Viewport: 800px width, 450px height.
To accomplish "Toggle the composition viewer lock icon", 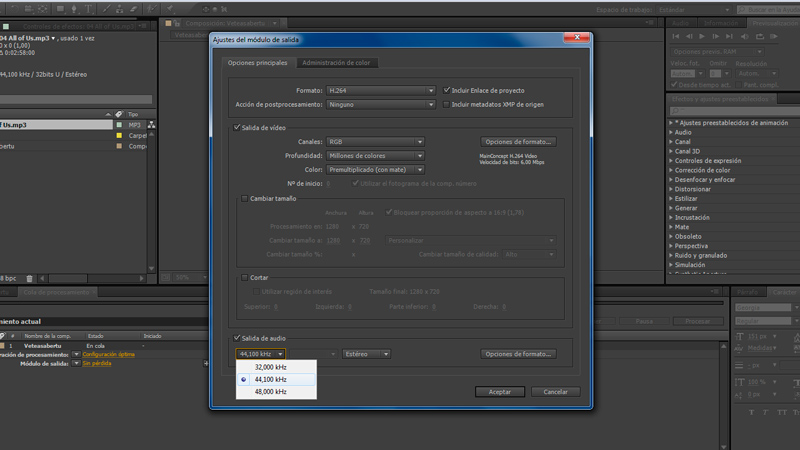I will point(177,23).
